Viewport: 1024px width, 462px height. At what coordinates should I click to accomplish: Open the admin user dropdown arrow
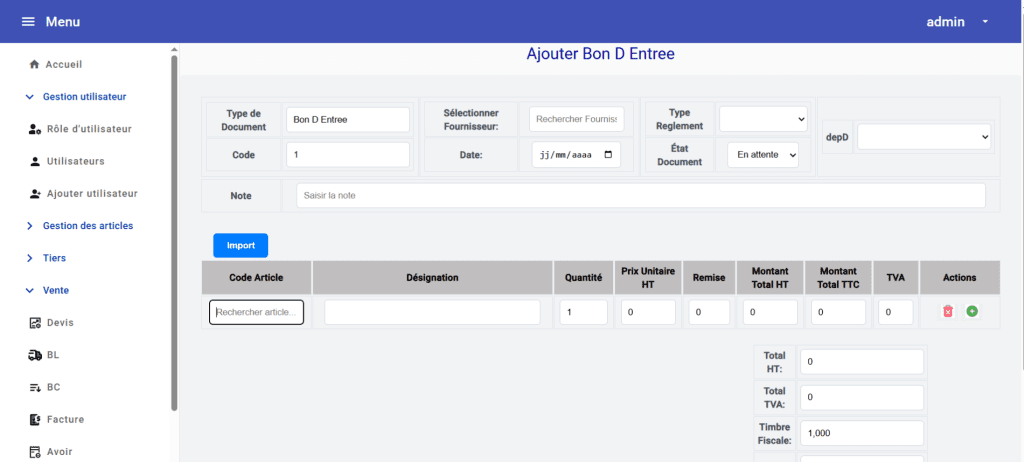(x=985, y=22)
